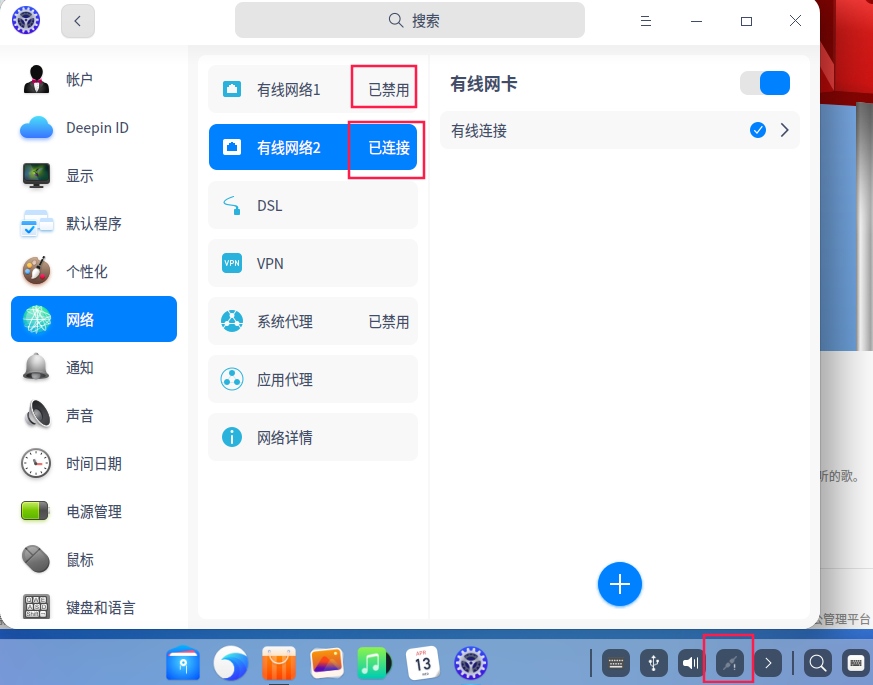Go back using the back arrow button
The height and width of the screenshot is (685, 873).
tap(77, 20)
